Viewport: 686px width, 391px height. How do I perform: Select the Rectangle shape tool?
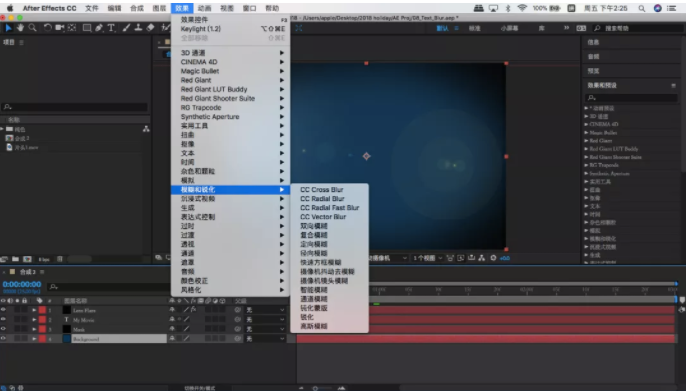[x=87, y=28]
